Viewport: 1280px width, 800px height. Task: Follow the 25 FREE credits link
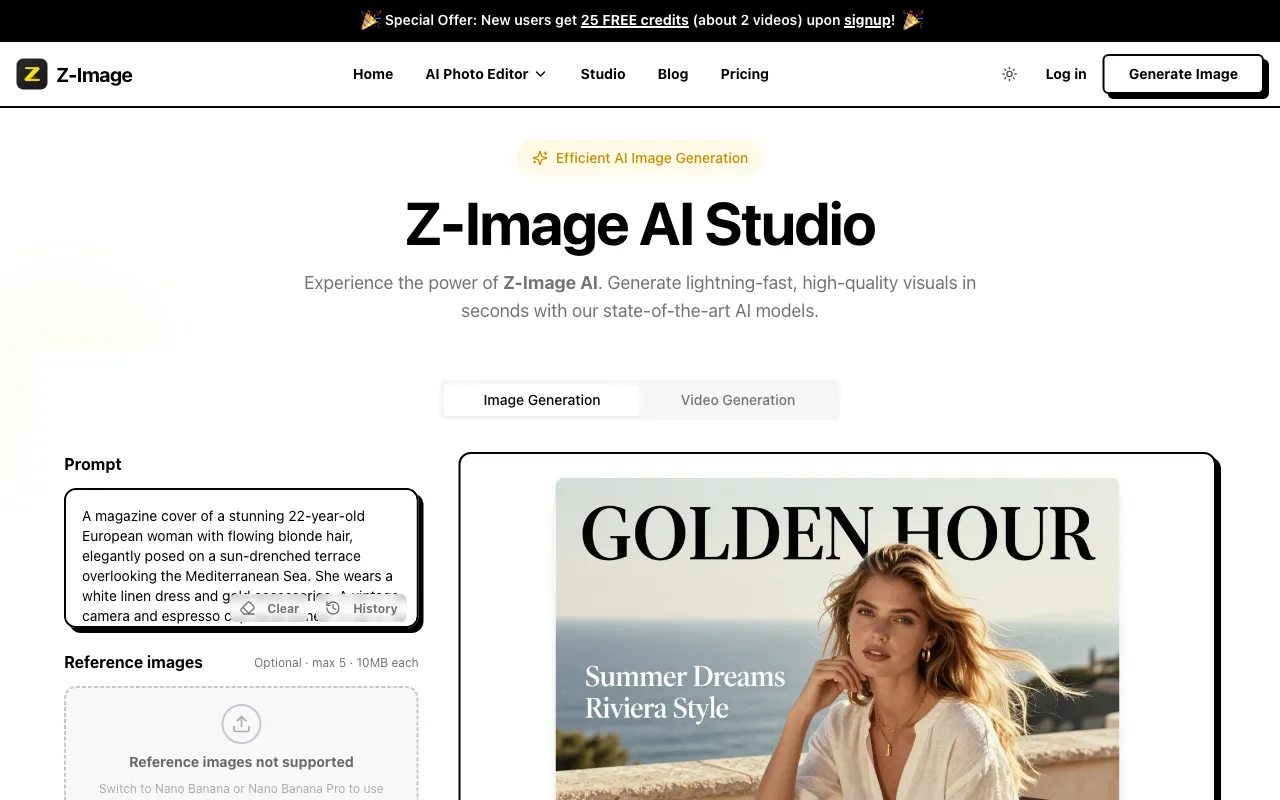(635, 20)
